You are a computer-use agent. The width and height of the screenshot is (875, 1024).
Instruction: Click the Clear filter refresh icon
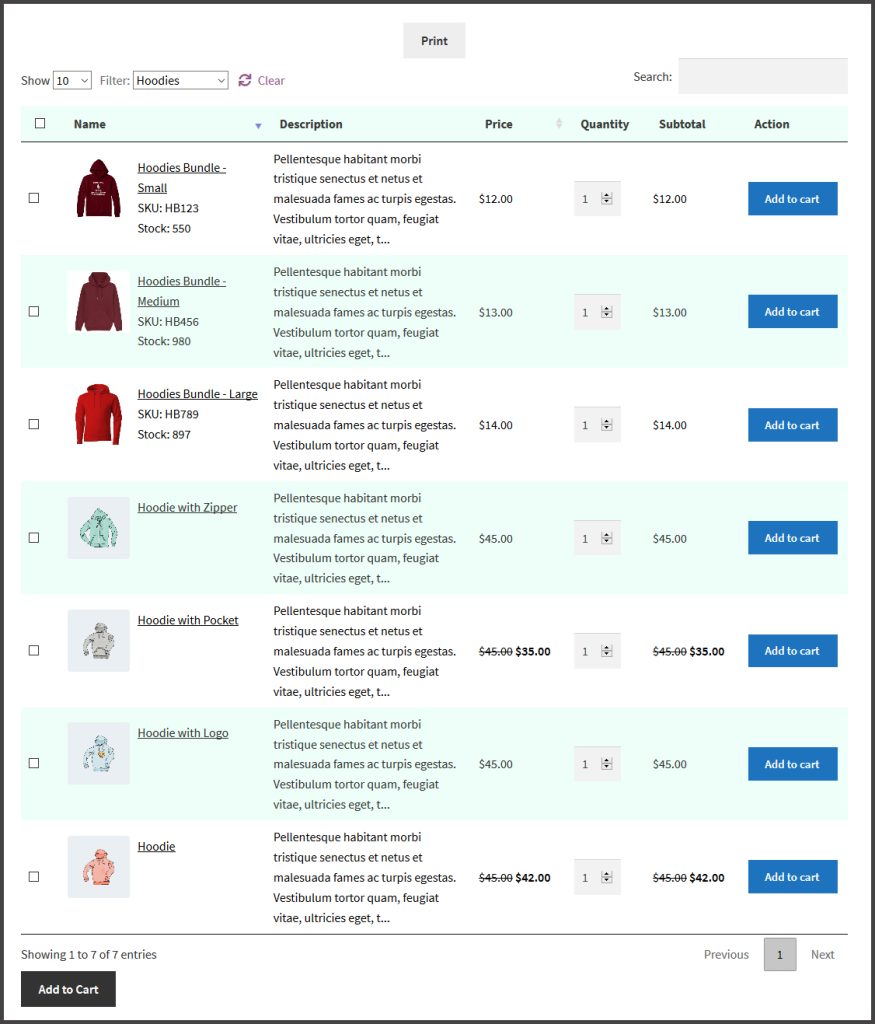(245, 80)
